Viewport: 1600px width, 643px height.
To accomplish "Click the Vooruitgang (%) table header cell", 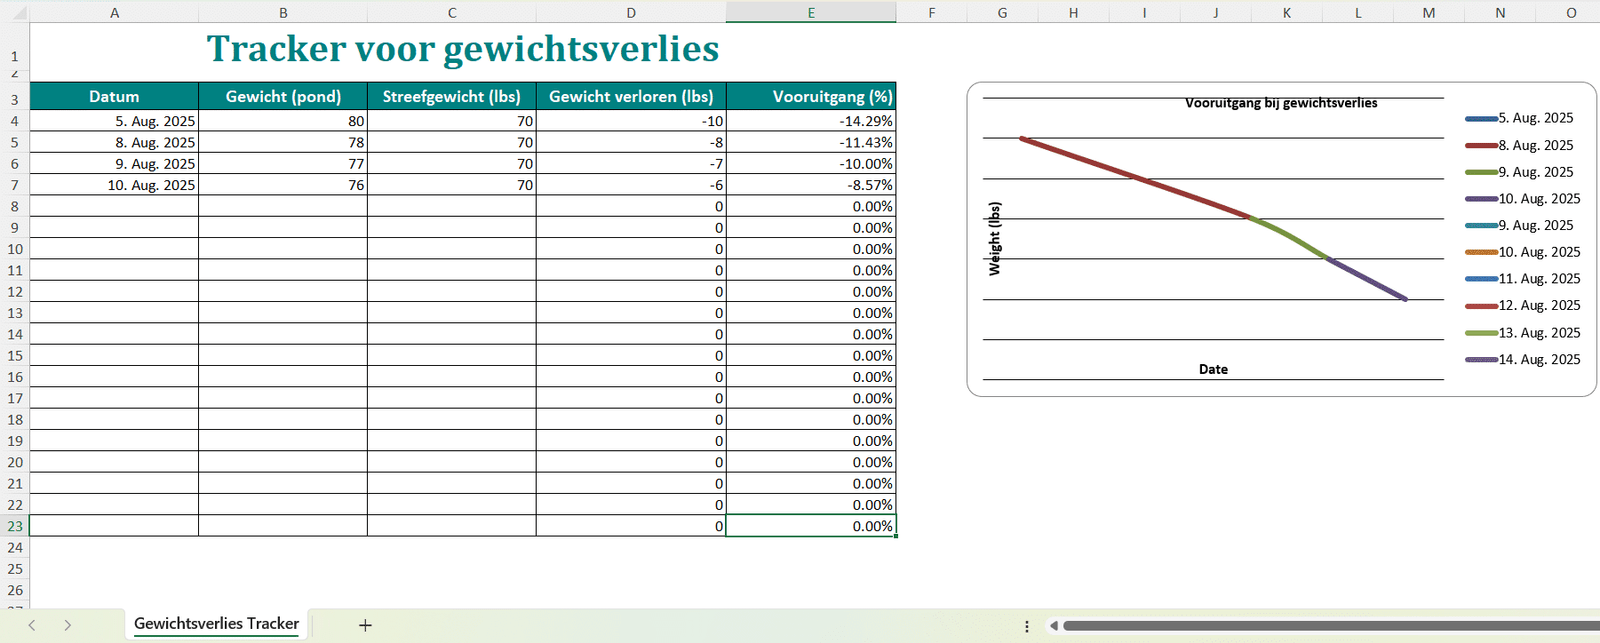I will coord(811,97).
